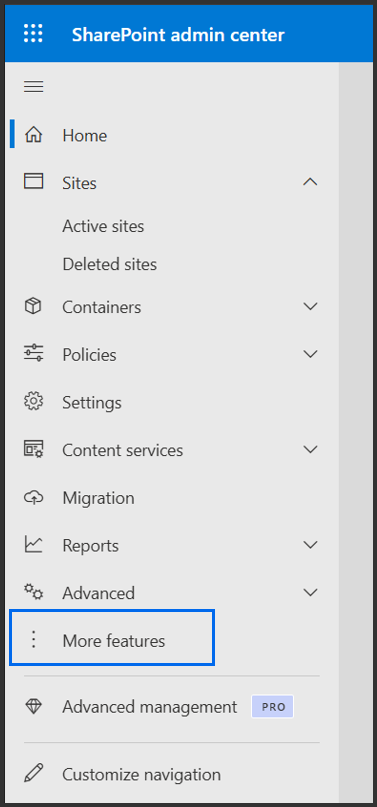Click the More features three-dot icon

[34, 639]
